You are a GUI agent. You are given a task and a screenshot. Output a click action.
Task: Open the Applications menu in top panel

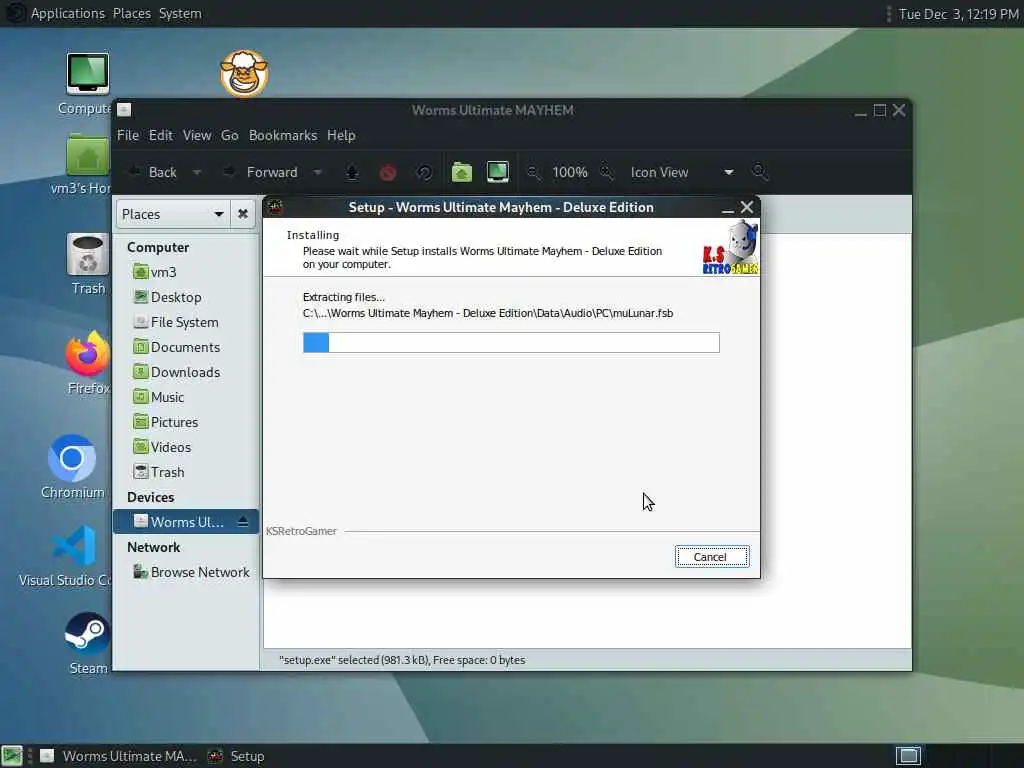tap(67, 13)
